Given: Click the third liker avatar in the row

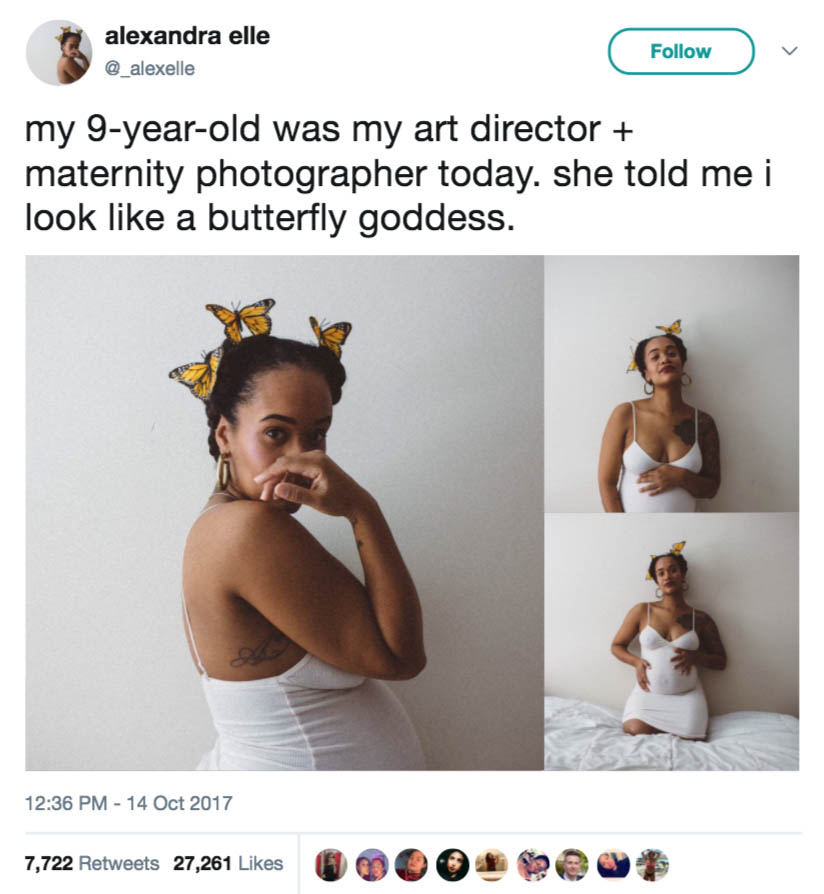Looking at the screenshot, I should point(412,864).
